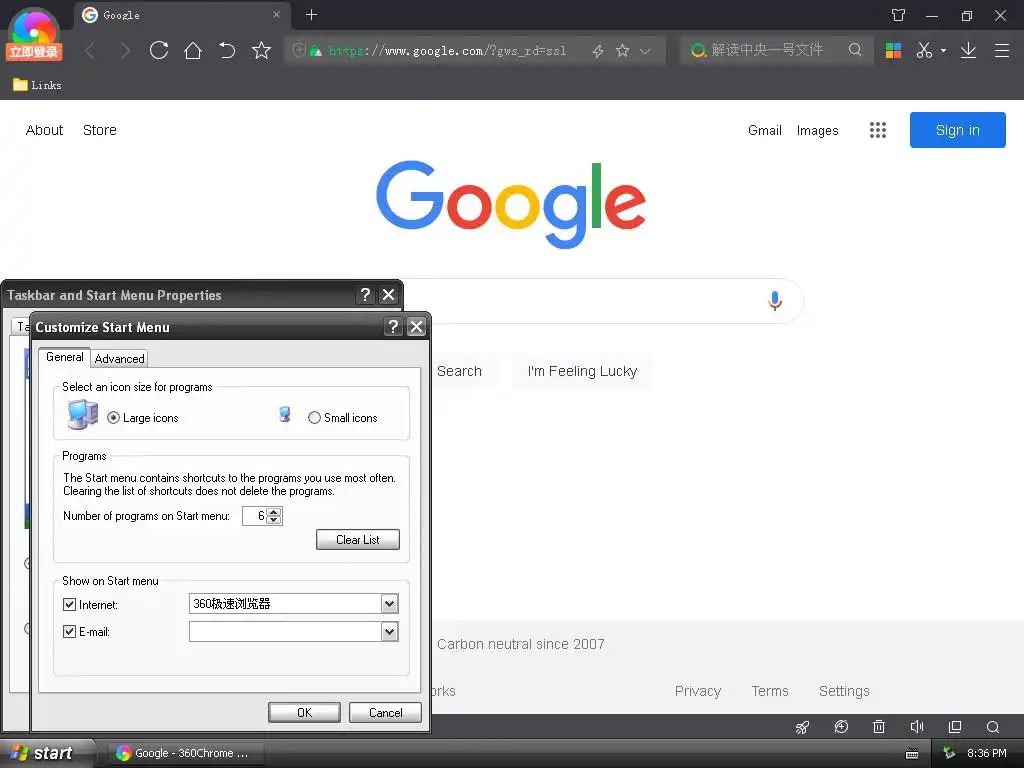The image size is (1024, 768).
Task: Open the Store link on Google
Action: coord(100,130)
